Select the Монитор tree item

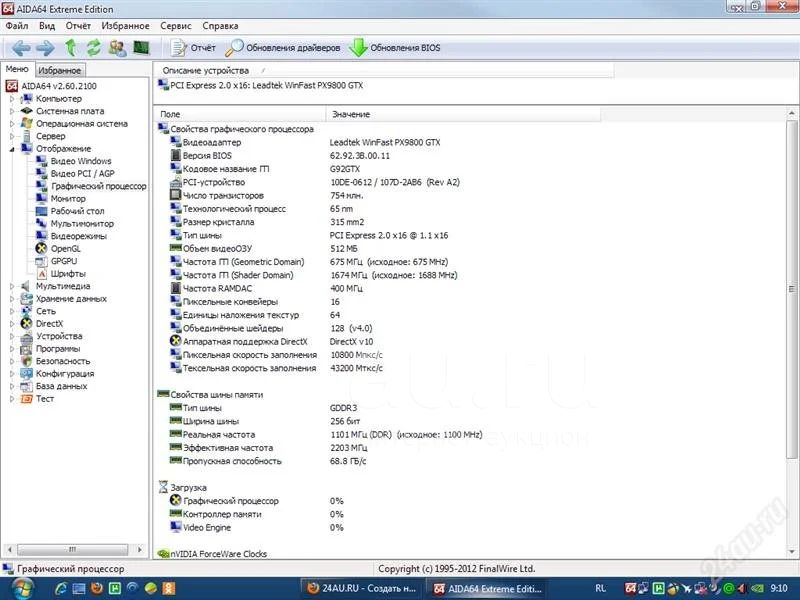click(68, 198)
